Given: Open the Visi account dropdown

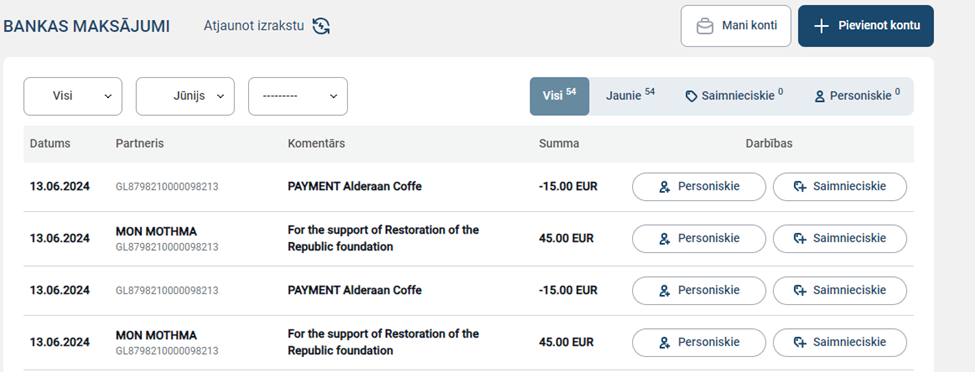Looking at the screenshot, I should [73, 96].
